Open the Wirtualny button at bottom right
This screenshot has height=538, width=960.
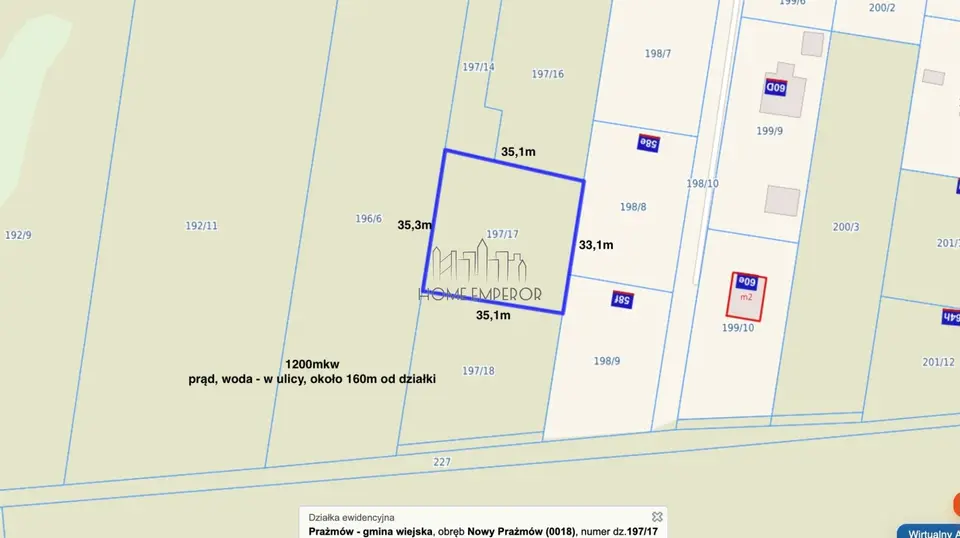pyautogui.click(x=929, y=531)
